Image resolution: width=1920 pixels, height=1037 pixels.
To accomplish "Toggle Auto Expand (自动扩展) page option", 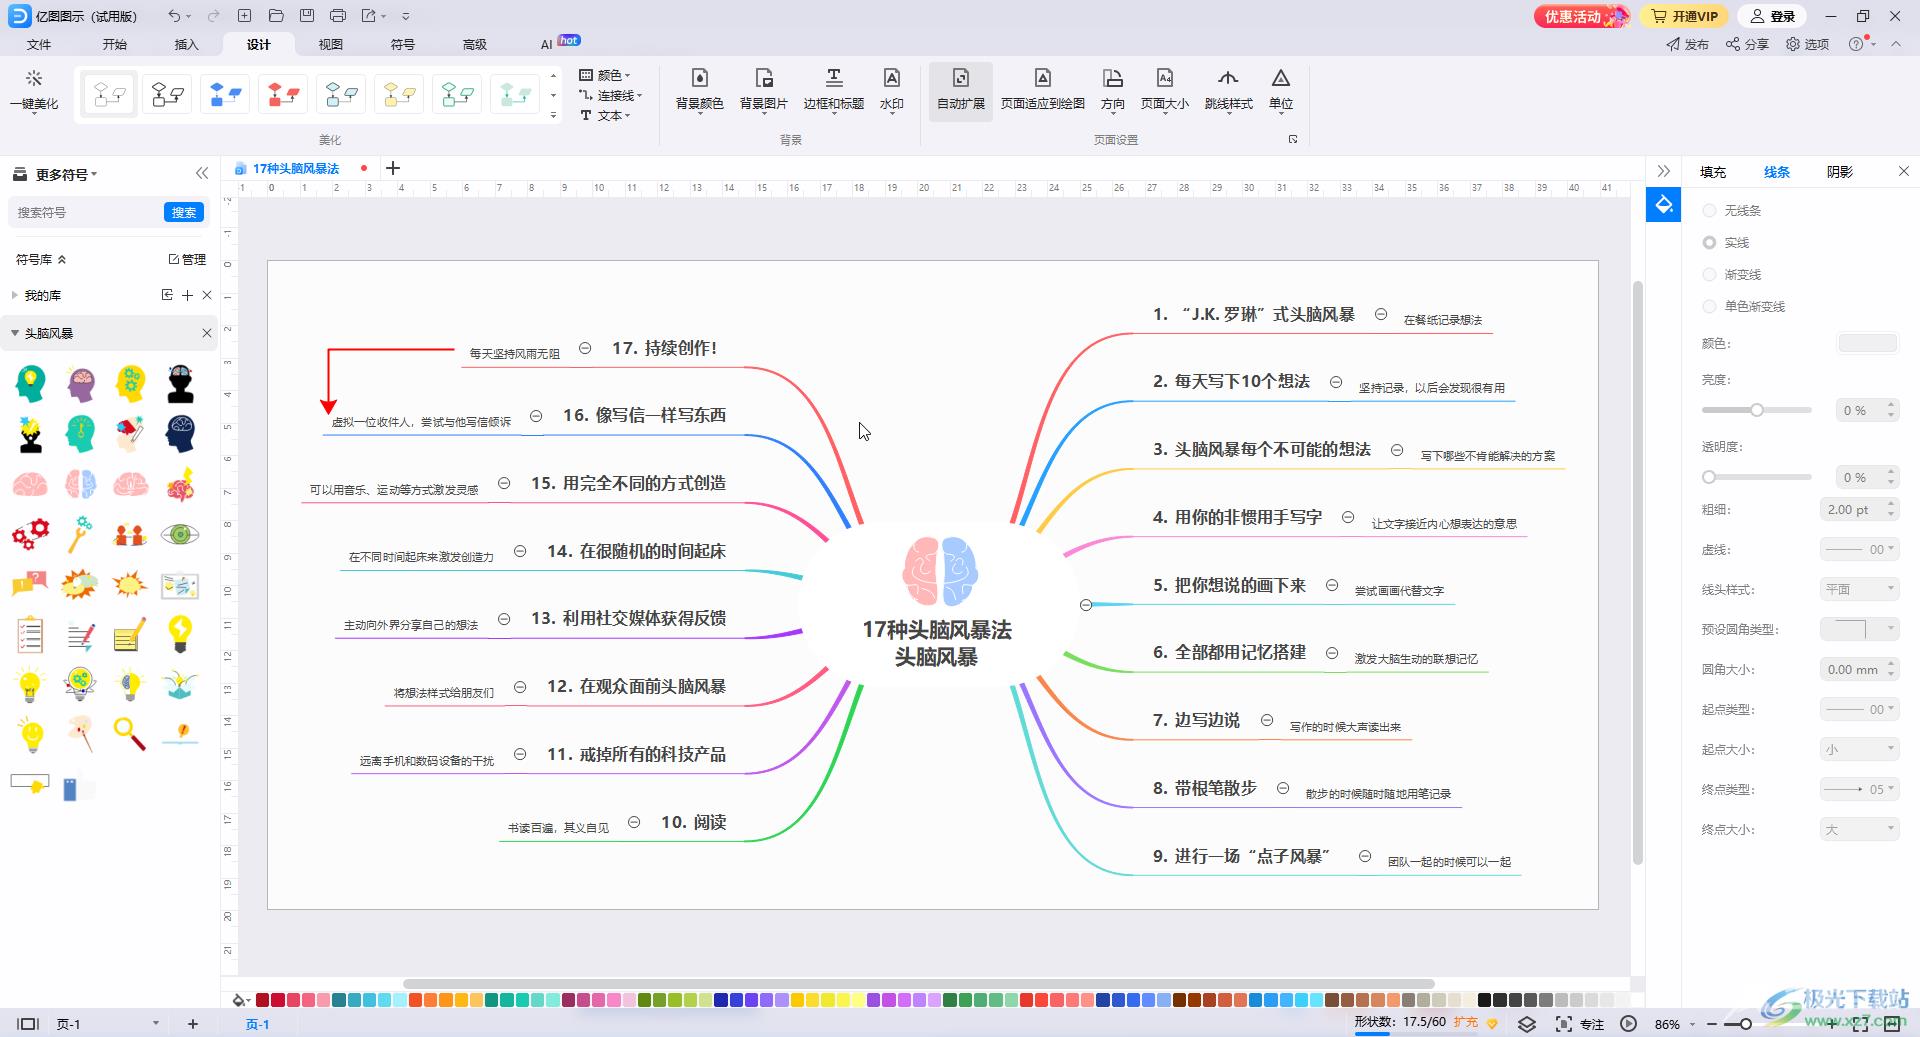I will click(x=960, y=90).
